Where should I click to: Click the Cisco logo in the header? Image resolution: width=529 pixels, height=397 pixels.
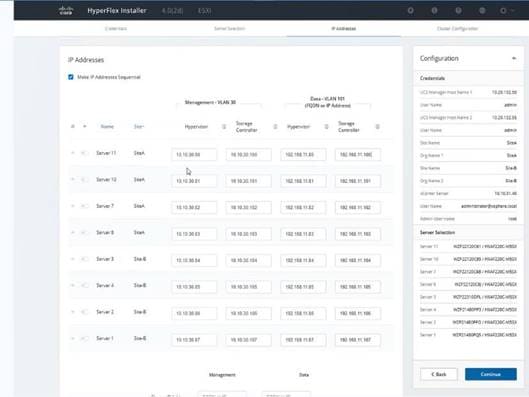coord(66,10)
